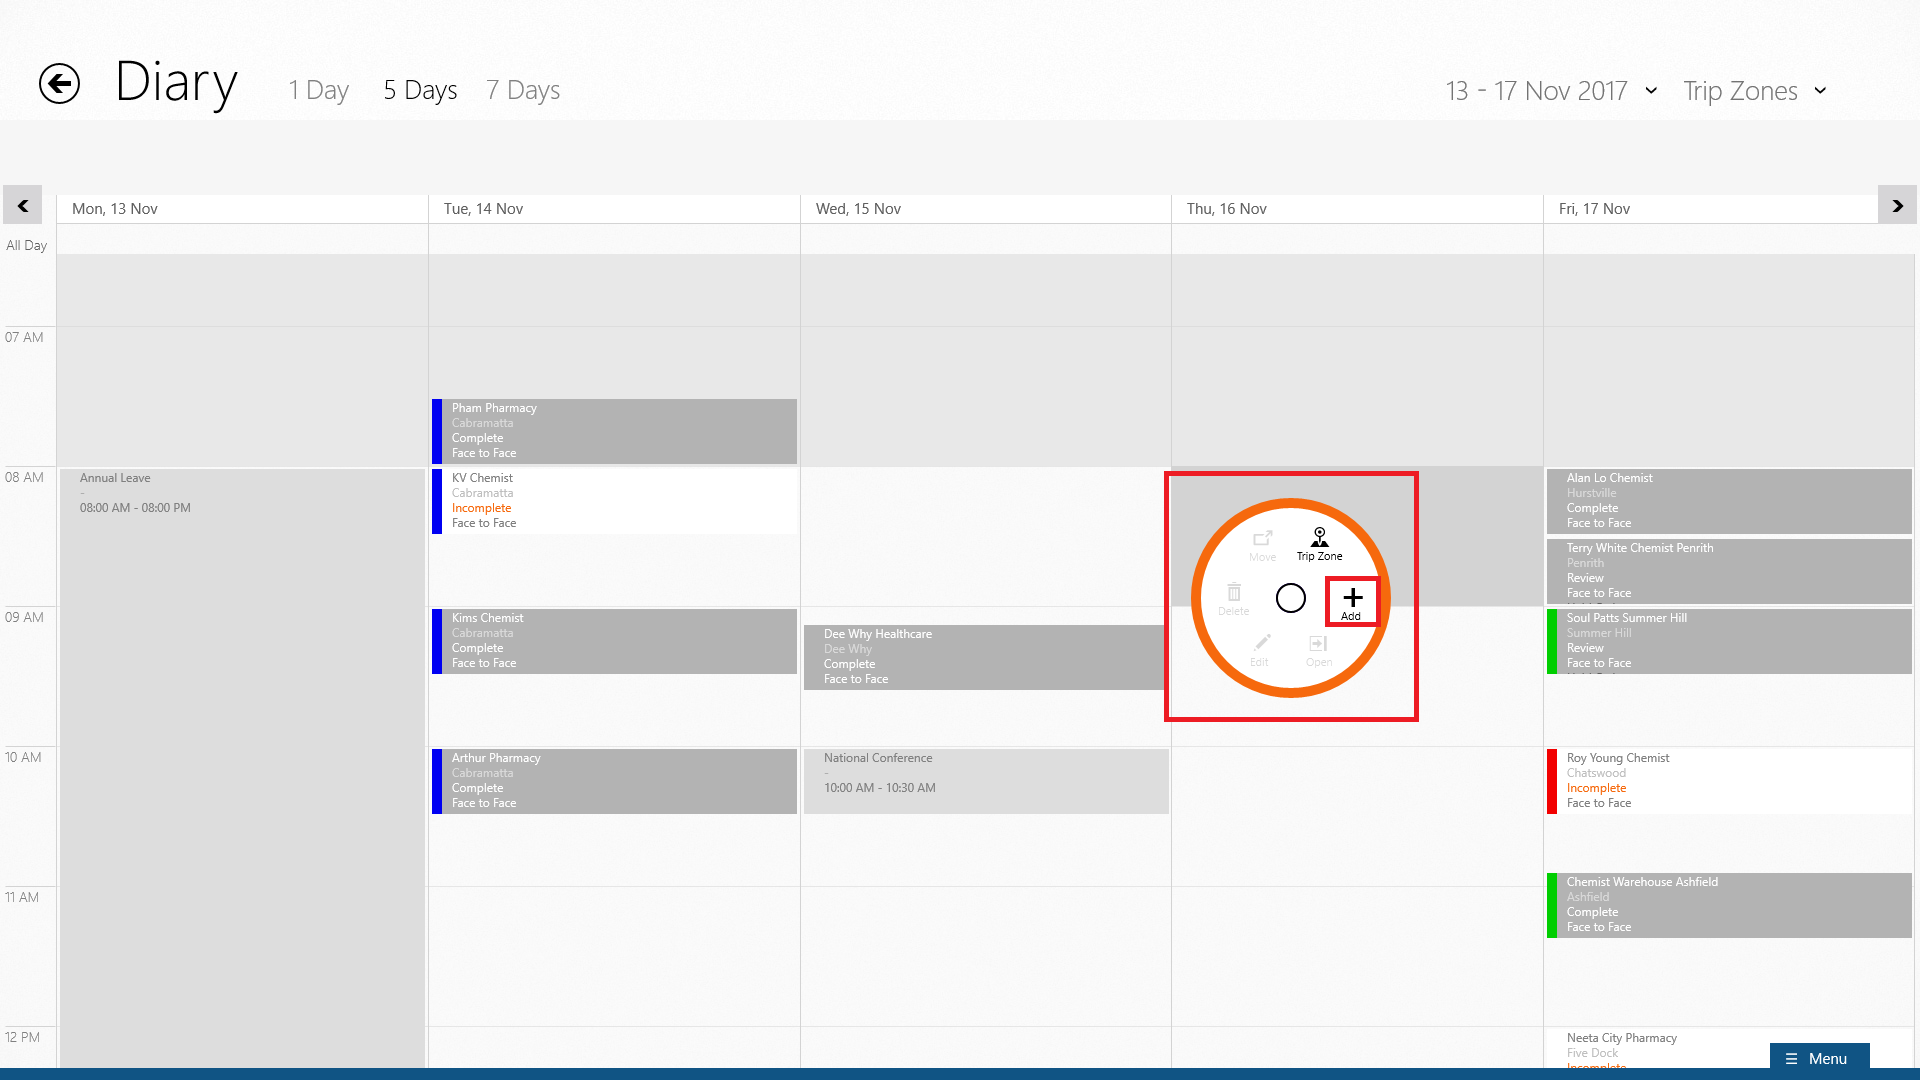
Task: Open the Menu button at bottom right
Action: click(x=1818, y=1058)
